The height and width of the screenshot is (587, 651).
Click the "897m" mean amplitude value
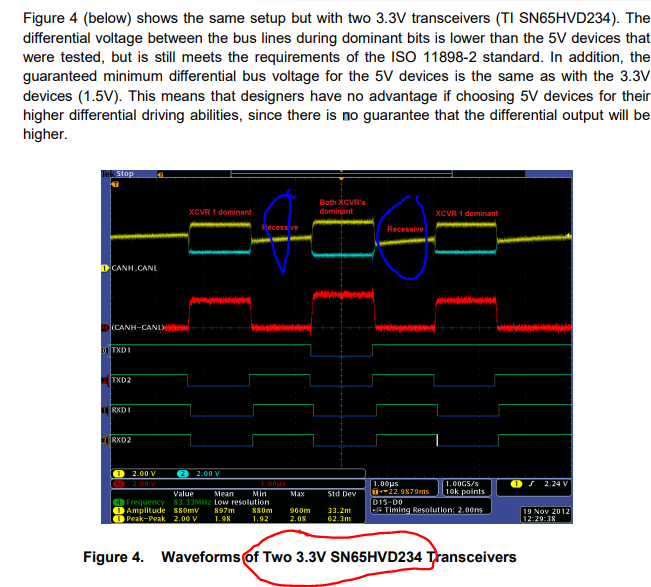(x=224, y=511)
